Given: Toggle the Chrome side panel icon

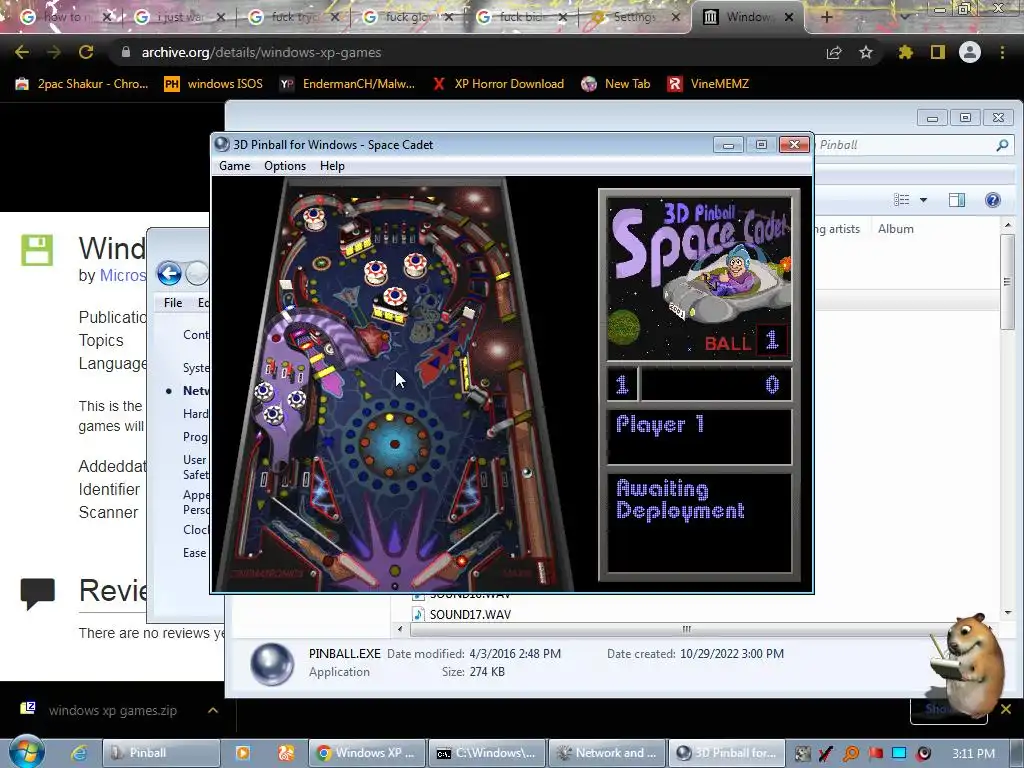Looking at the screenshot, I should click(x=938, y=52).
